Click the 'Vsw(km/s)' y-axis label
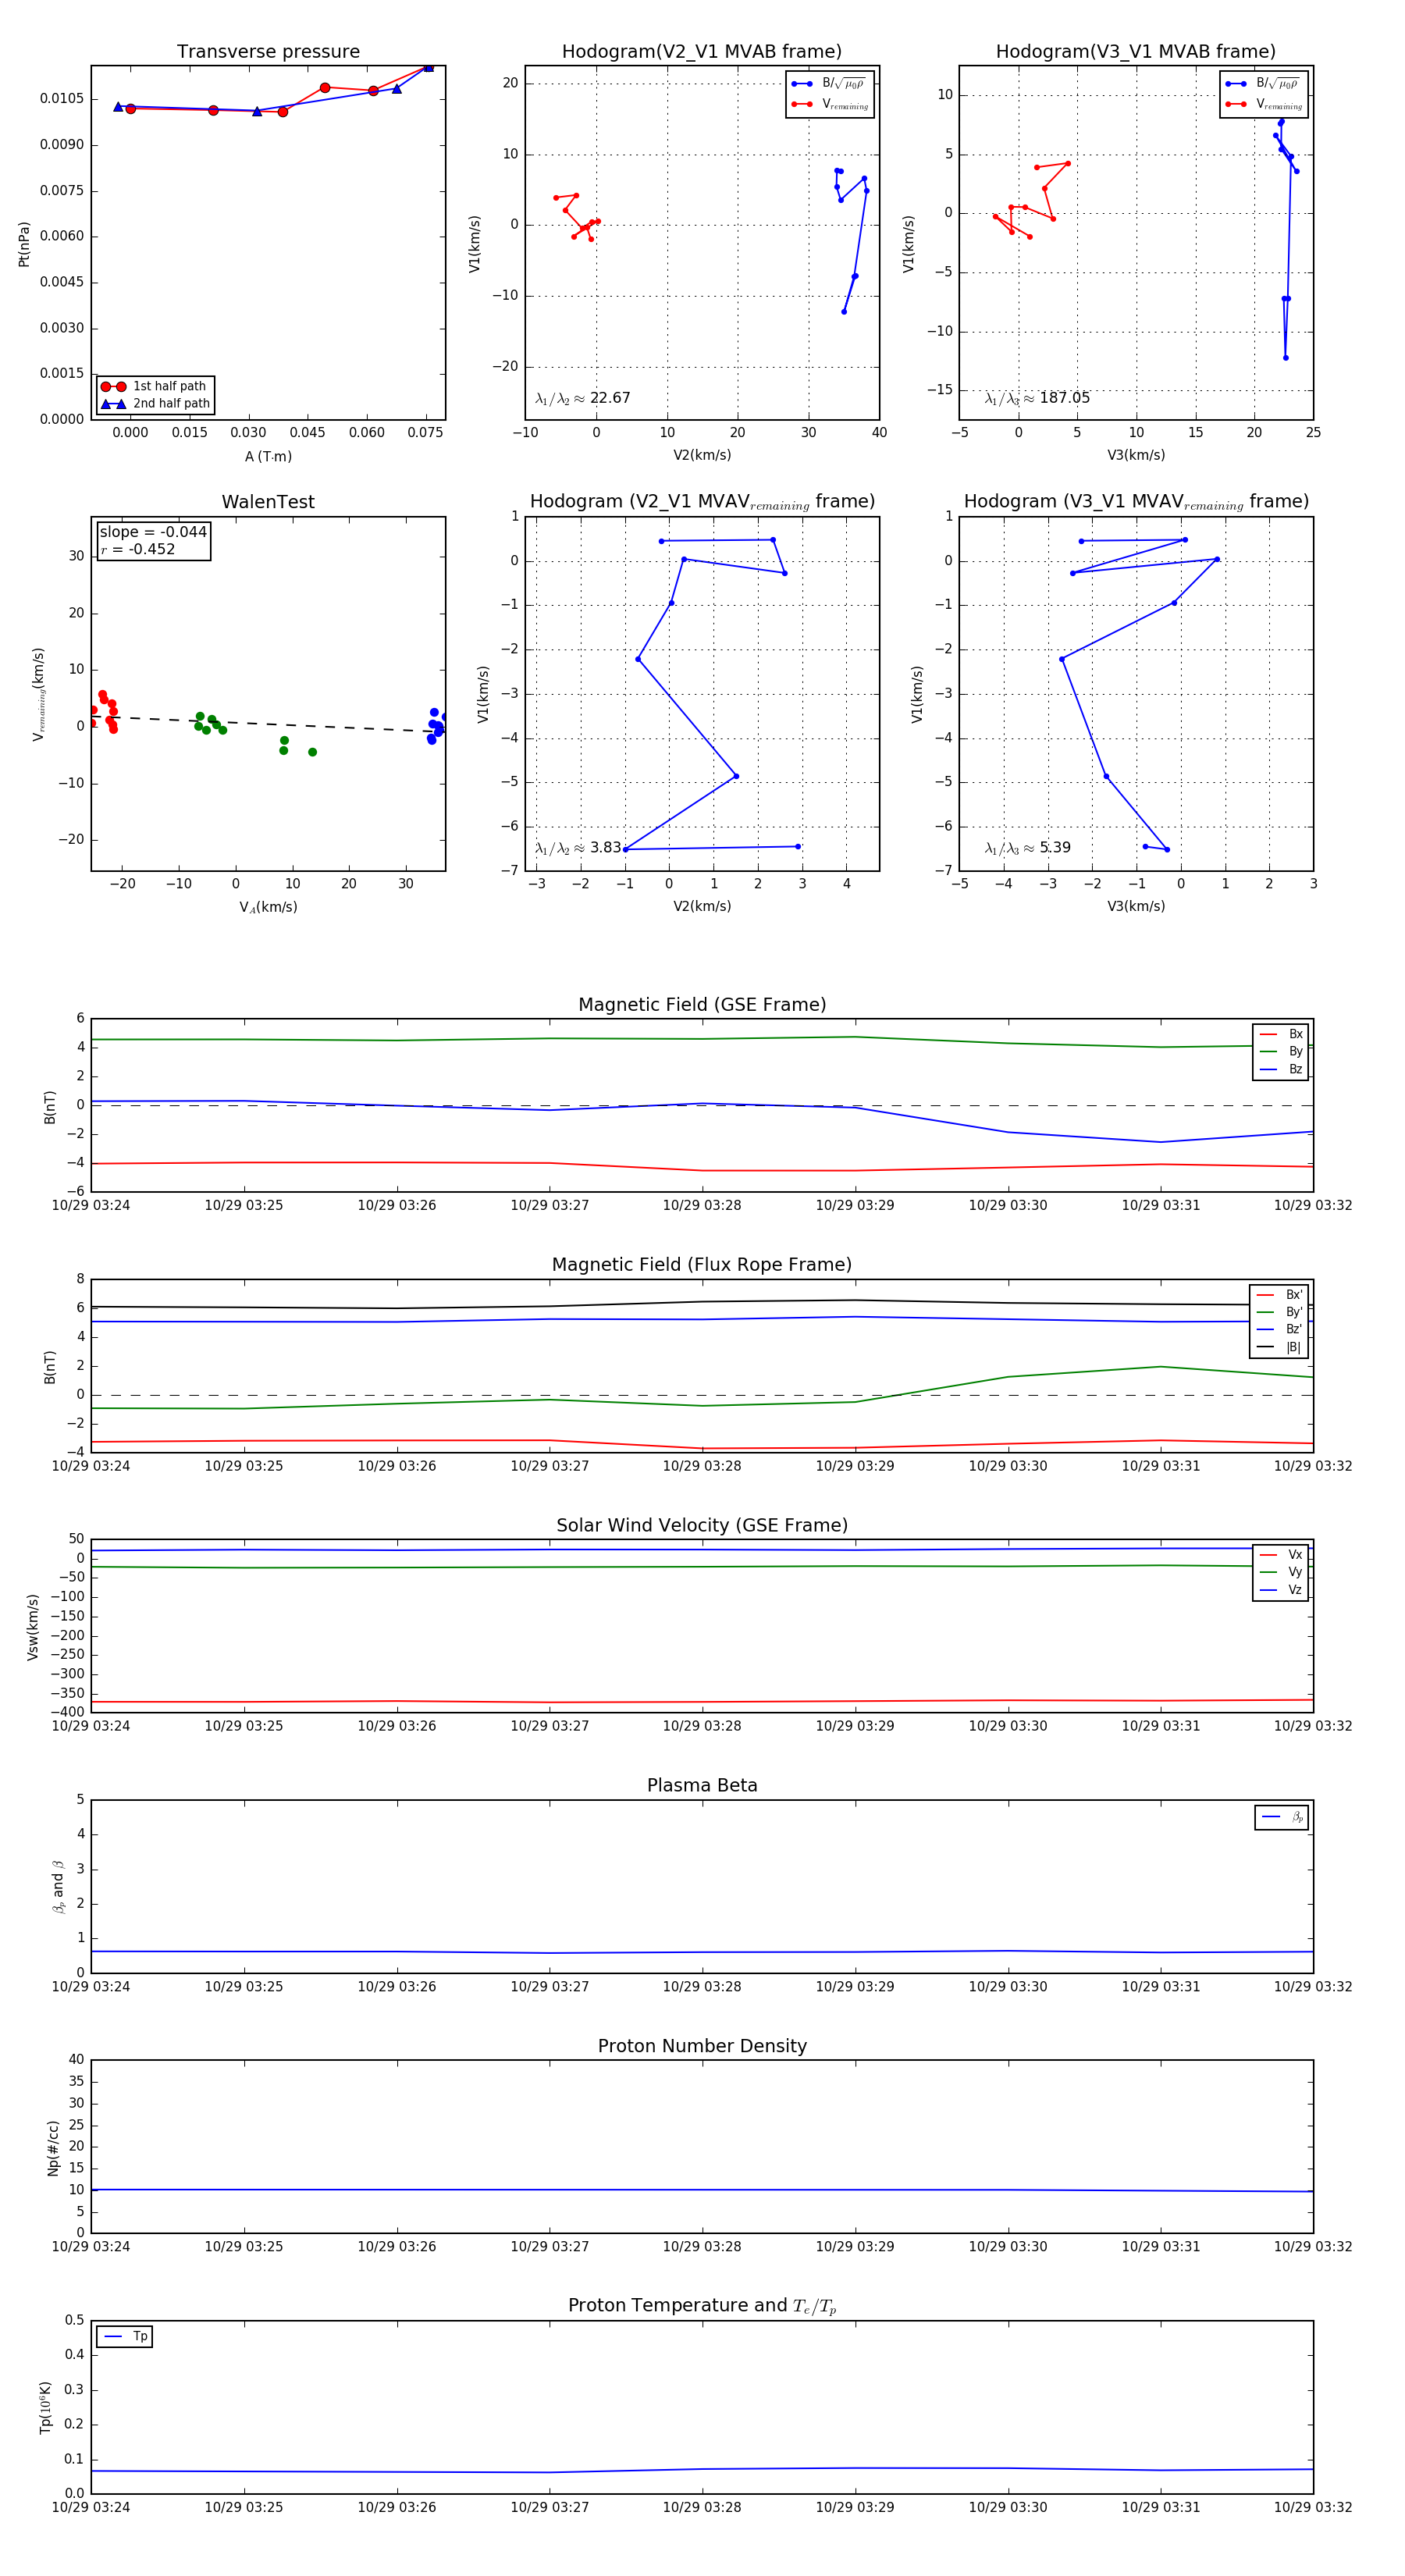Screen dimensions: 1405x2576 tap(33, 1627)
